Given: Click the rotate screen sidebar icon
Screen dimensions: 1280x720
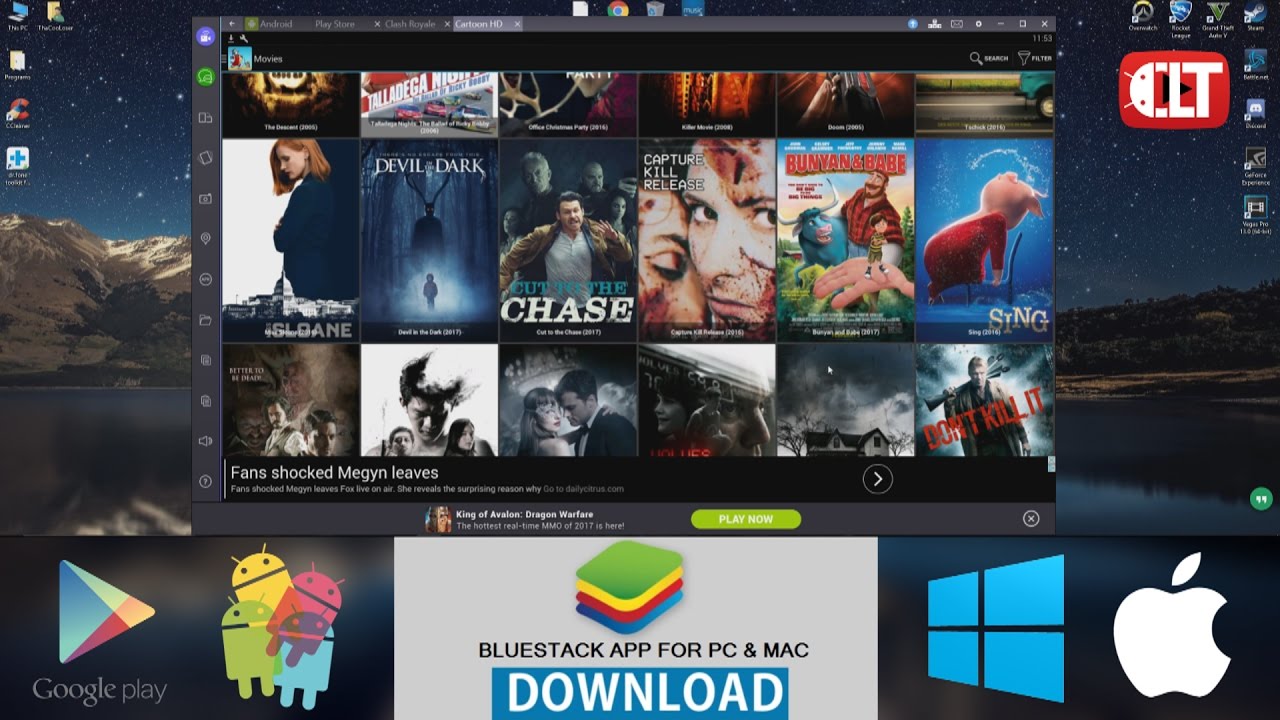Looking at the screenshot, I should click(x=206, y=158).
